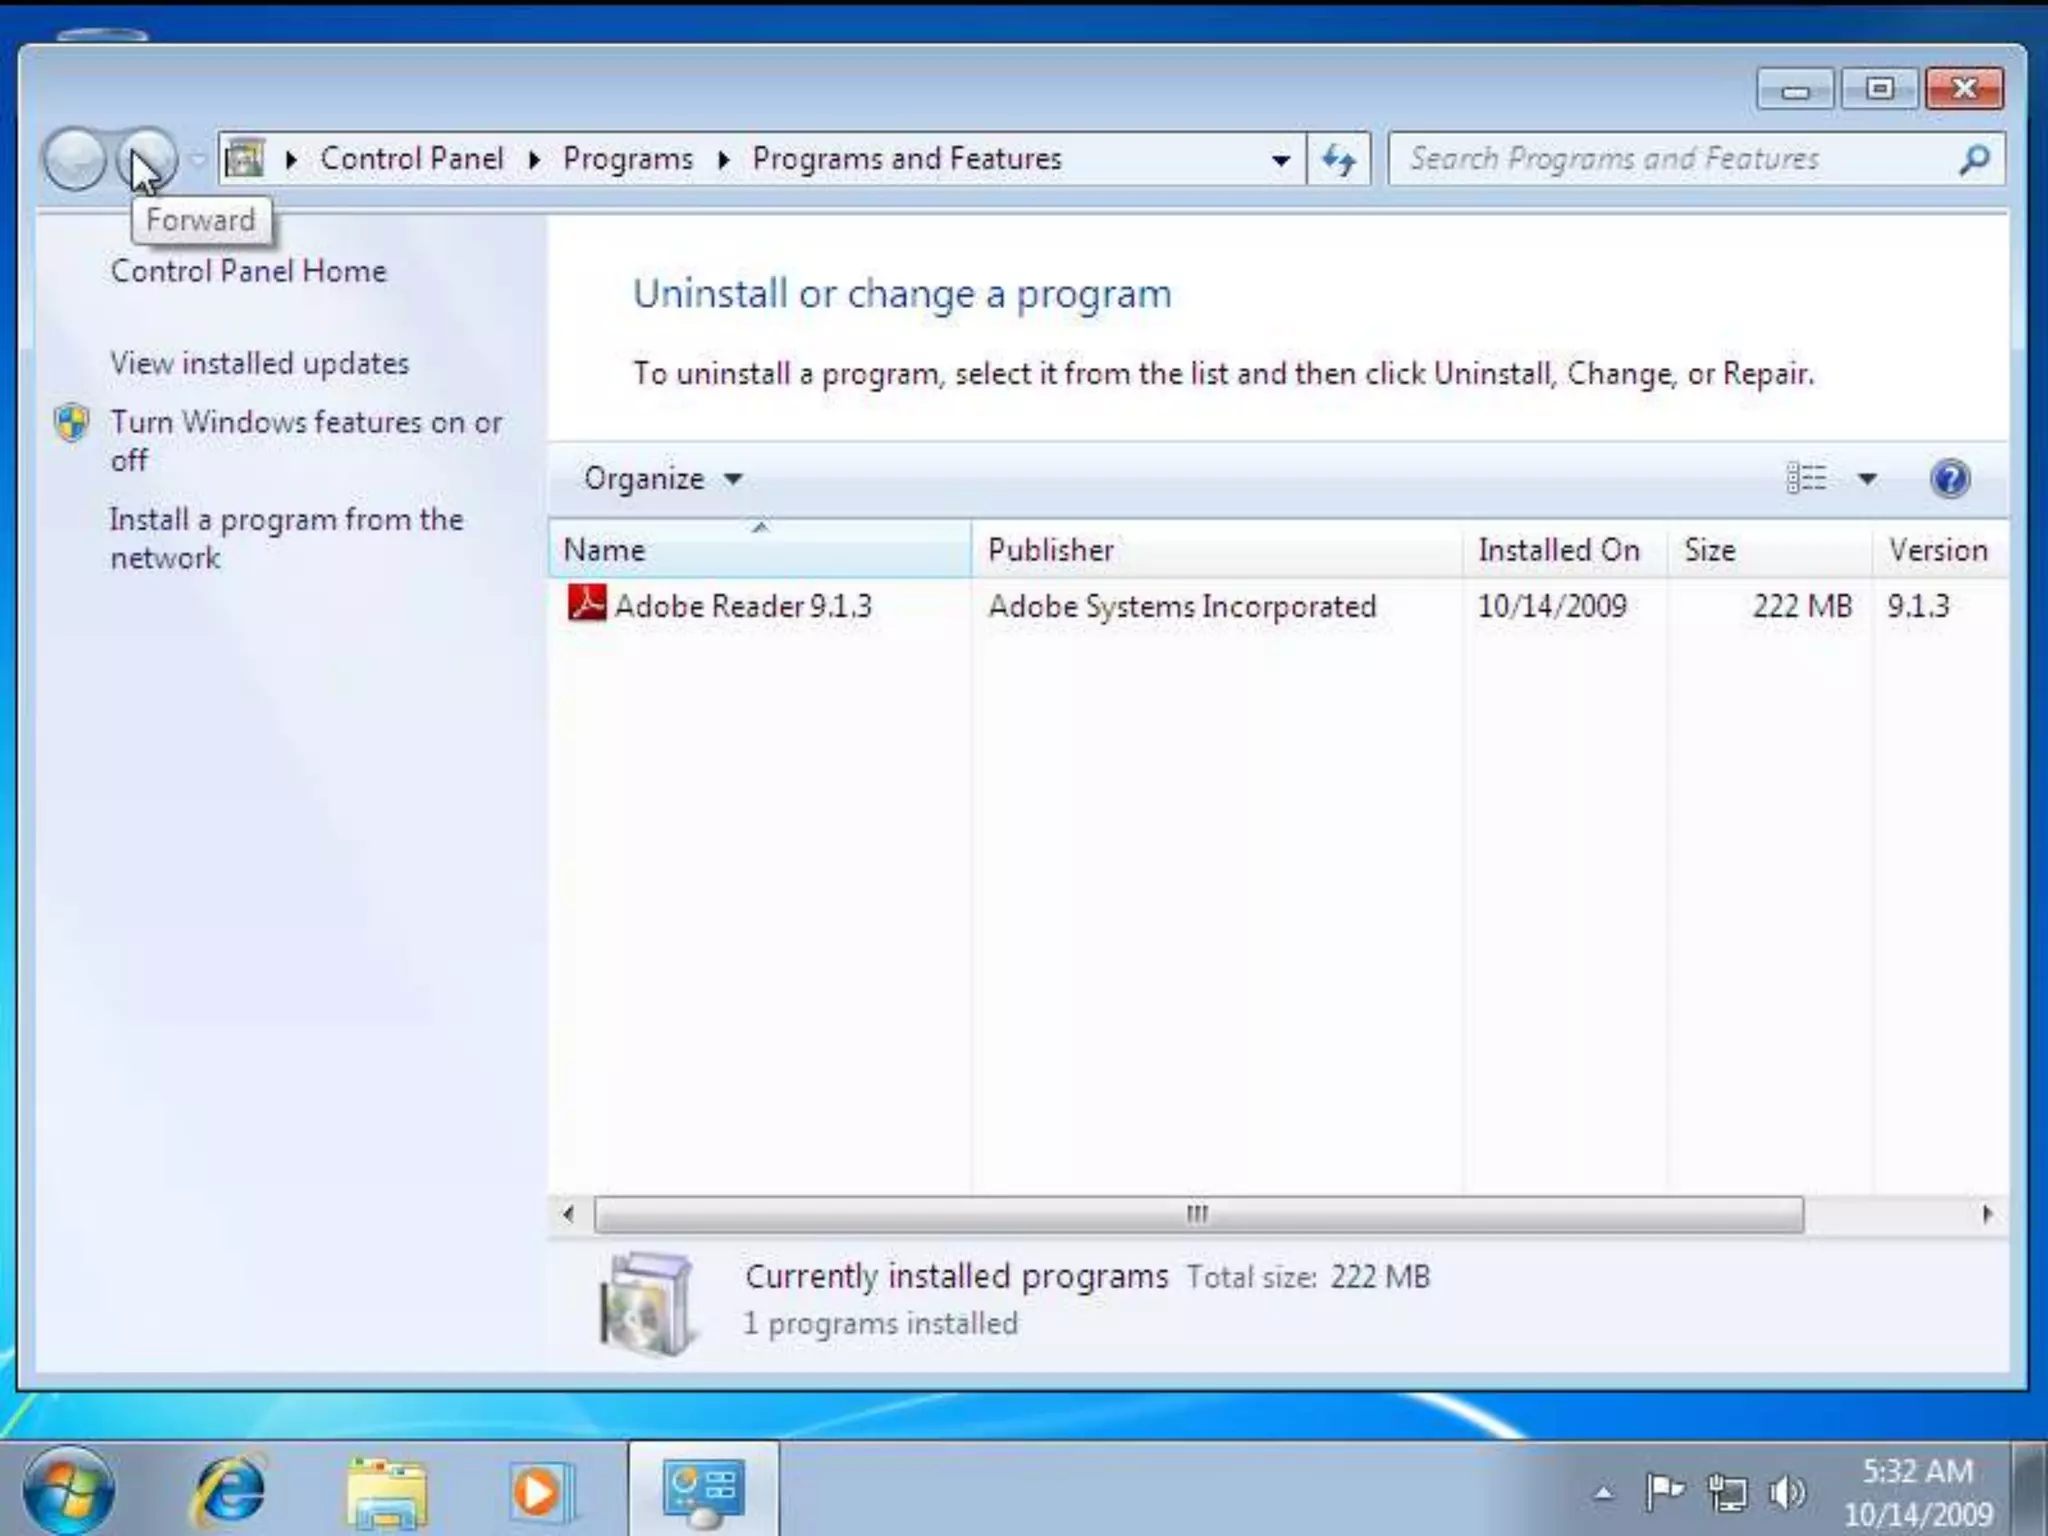
Task: Click the horizontal scrollbar left arrow
Action: [569, 1214]
